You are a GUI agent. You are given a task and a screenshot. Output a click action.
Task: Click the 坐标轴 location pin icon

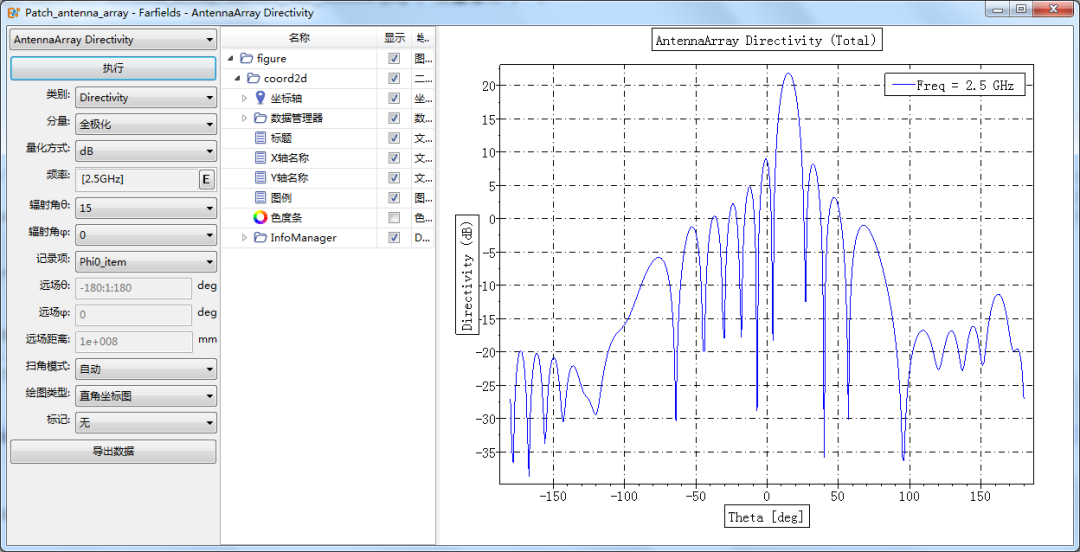pyautogui.click(x=260, y=99)
